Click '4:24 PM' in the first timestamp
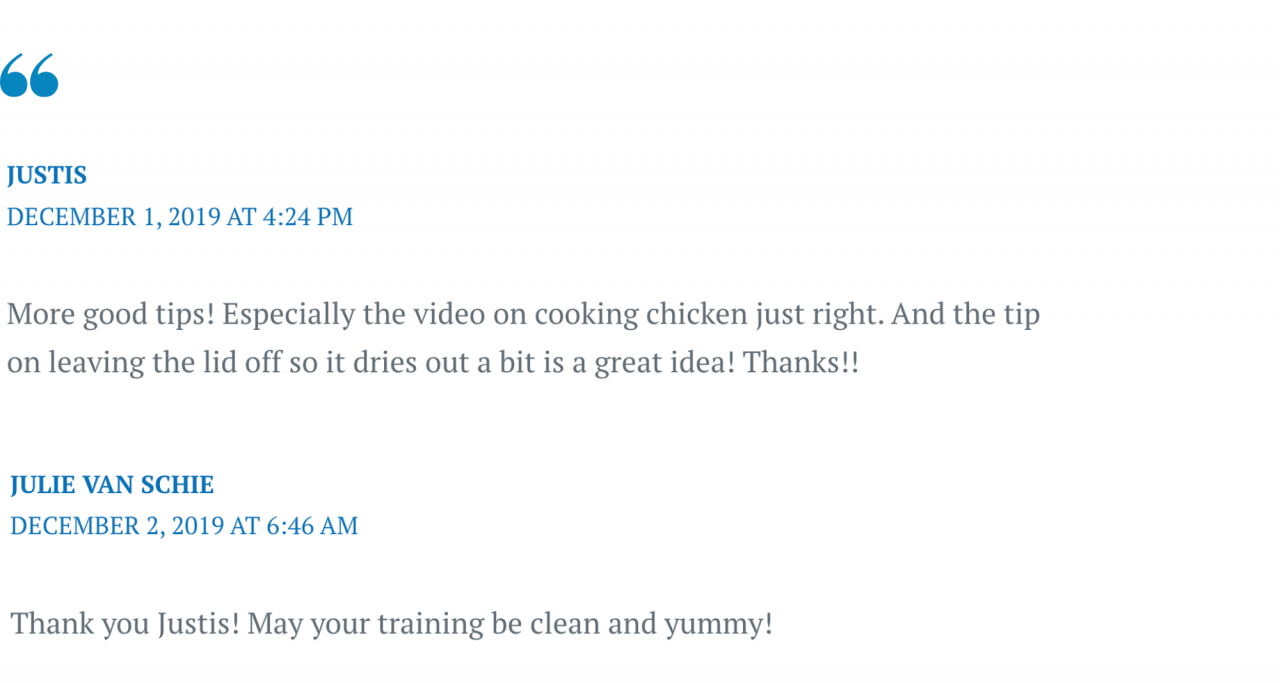Image resolution: width=1280 pixels, height=683 pixels. point(307,217)
